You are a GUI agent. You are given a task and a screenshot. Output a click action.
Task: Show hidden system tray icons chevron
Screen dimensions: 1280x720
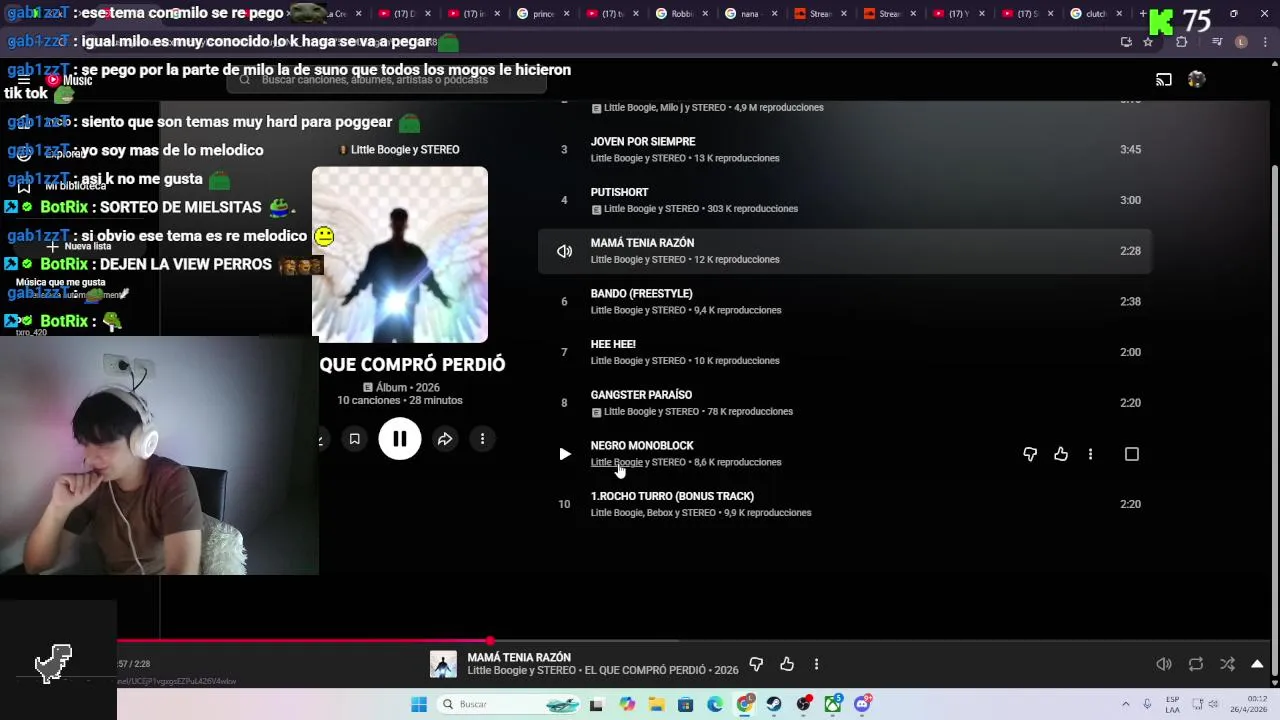tap(1126, 704)
